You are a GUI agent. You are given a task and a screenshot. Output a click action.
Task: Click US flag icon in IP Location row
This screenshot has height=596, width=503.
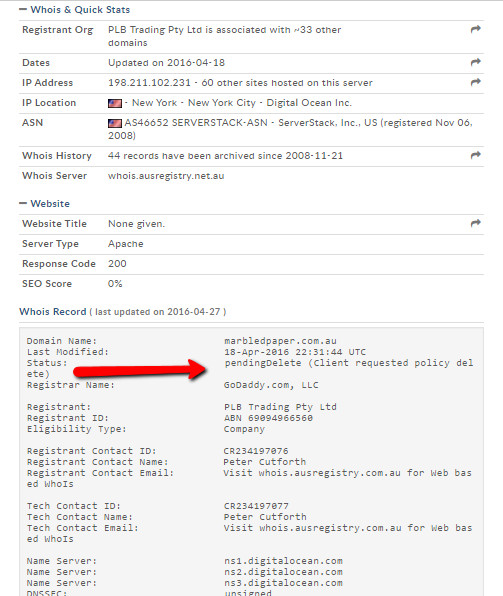pos(115,103)
